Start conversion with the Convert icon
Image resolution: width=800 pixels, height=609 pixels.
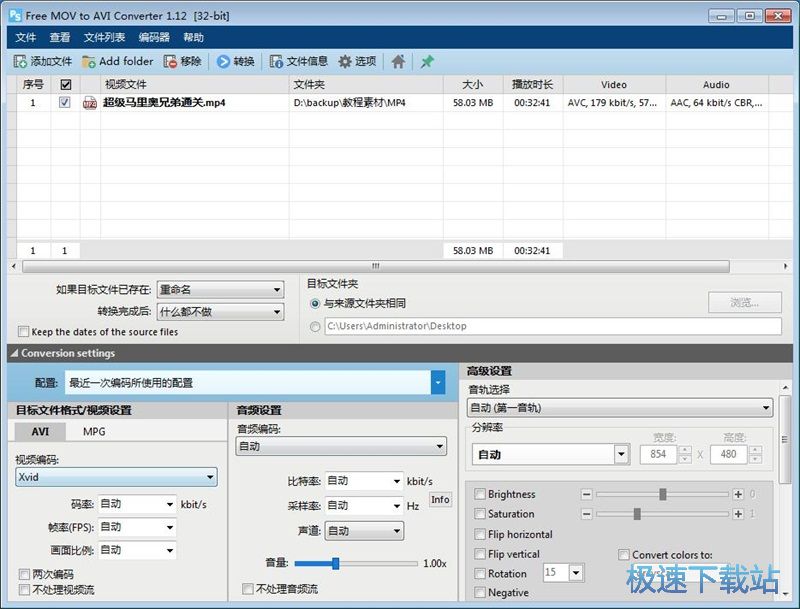click(x=223, y=61)
